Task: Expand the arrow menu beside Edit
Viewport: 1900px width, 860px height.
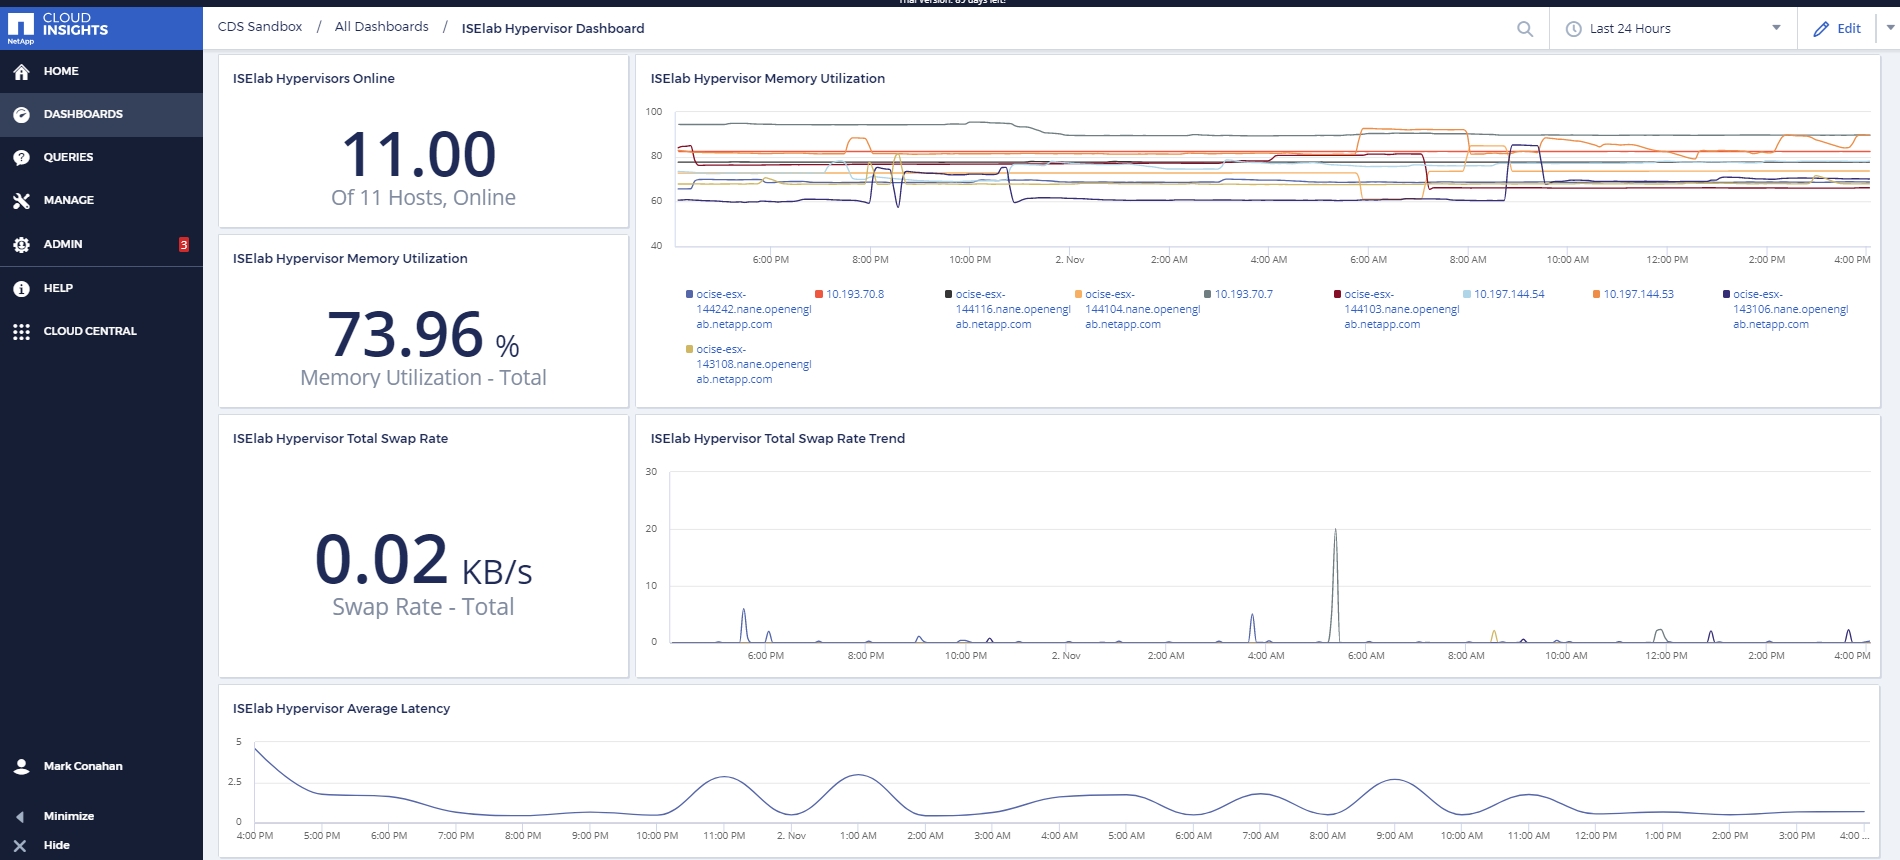Action: [x=1889, y=28]
